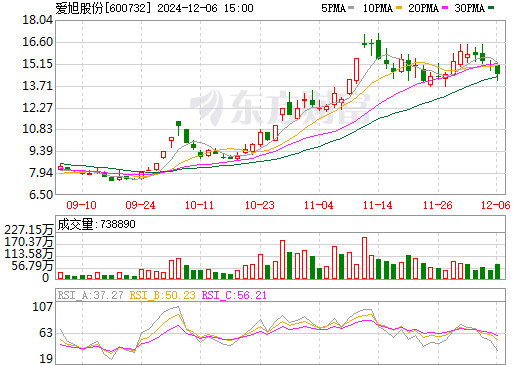Click the 18.04 price axis label
Viewport: 520px width, 365px height.
(37, 20)
